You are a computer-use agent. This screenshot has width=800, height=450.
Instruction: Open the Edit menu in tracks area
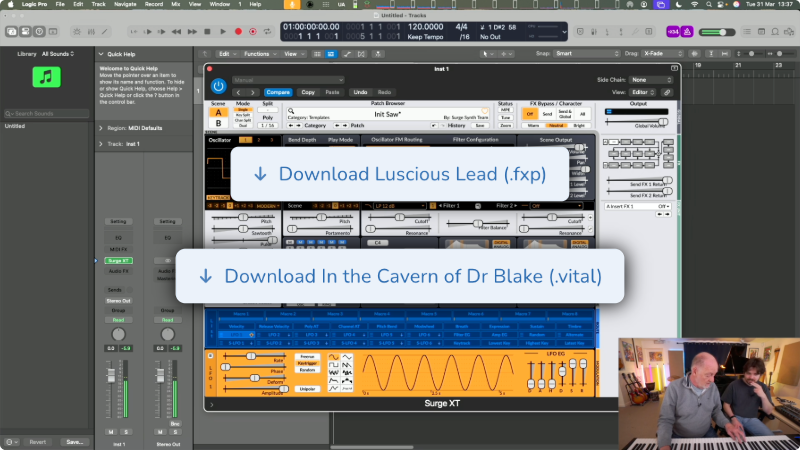[x=227, y=54]
